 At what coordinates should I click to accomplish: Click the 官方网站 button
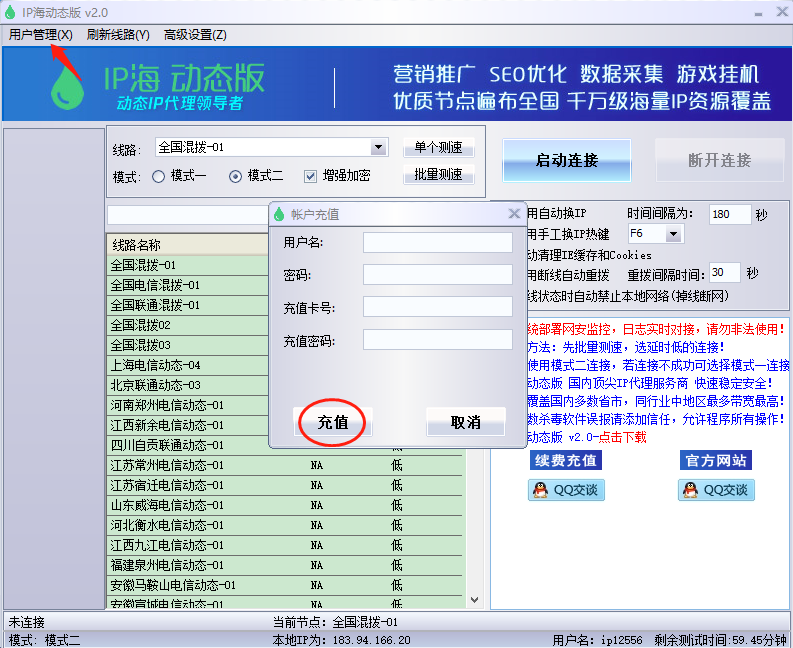click(x=716, y=460)
